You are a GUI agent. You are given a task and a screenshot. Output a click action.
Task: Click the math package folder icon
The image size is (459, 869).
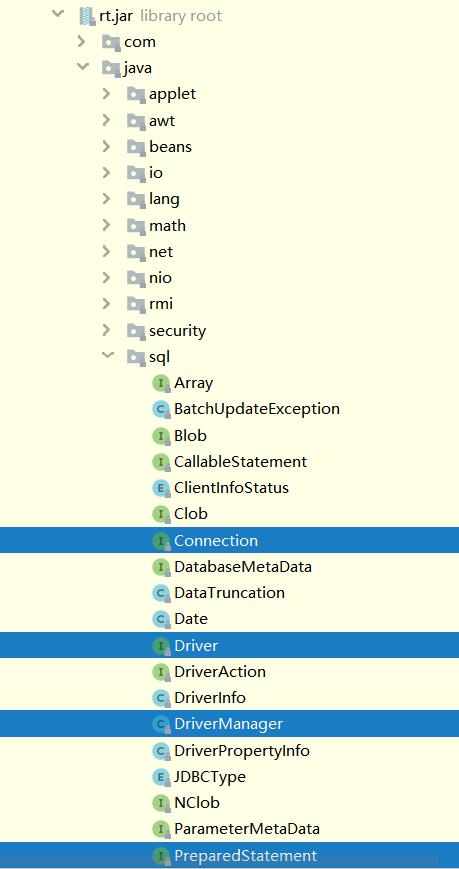135,226
